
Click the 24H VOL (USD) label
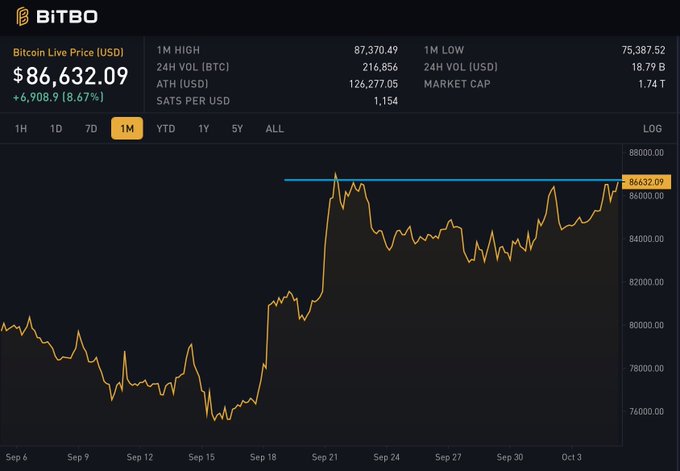pos(461,67)
